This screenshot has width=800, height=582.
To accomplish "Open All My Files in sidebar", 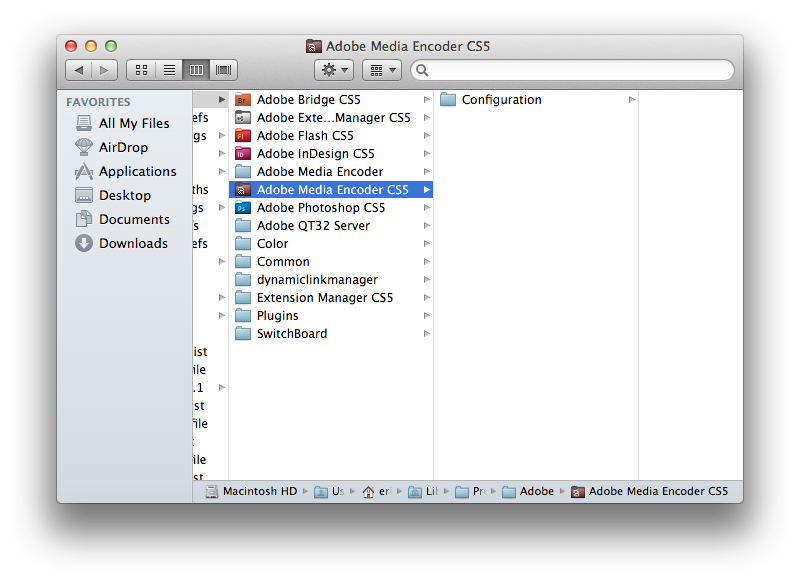I will [x=122, y=123].
